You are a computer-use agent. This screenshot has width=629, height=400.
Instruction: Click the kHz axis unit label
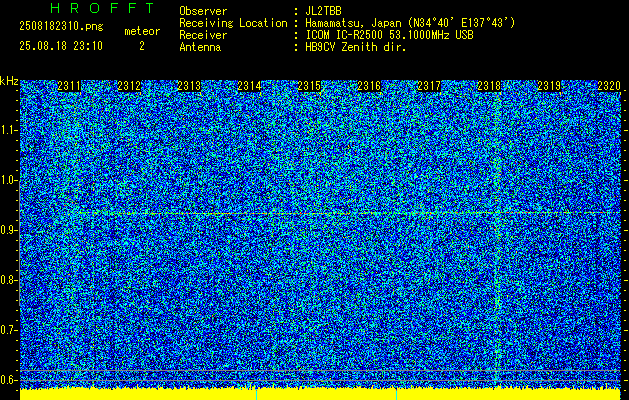(9, 82)
